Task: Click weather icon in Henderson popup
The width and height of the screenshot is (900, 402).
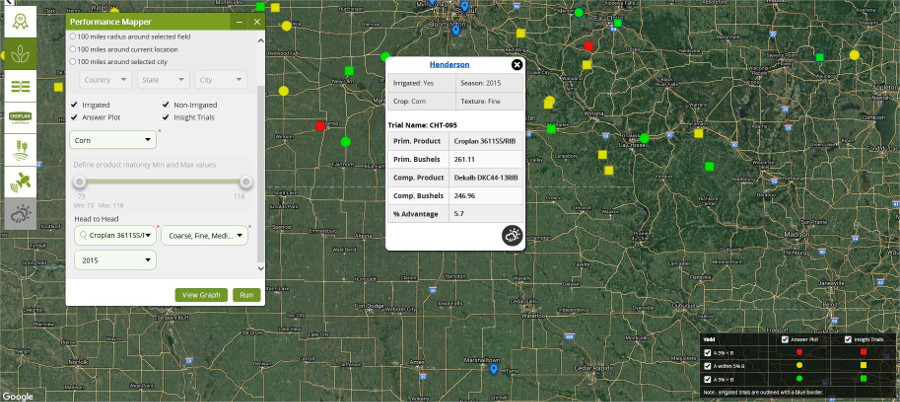Action: (512, 236)
